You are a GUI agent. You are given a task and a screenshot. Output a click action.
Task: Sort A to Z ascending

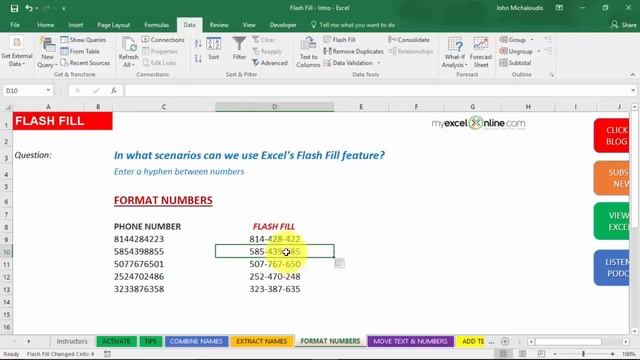pyautogui.click(x=198, y=44)
